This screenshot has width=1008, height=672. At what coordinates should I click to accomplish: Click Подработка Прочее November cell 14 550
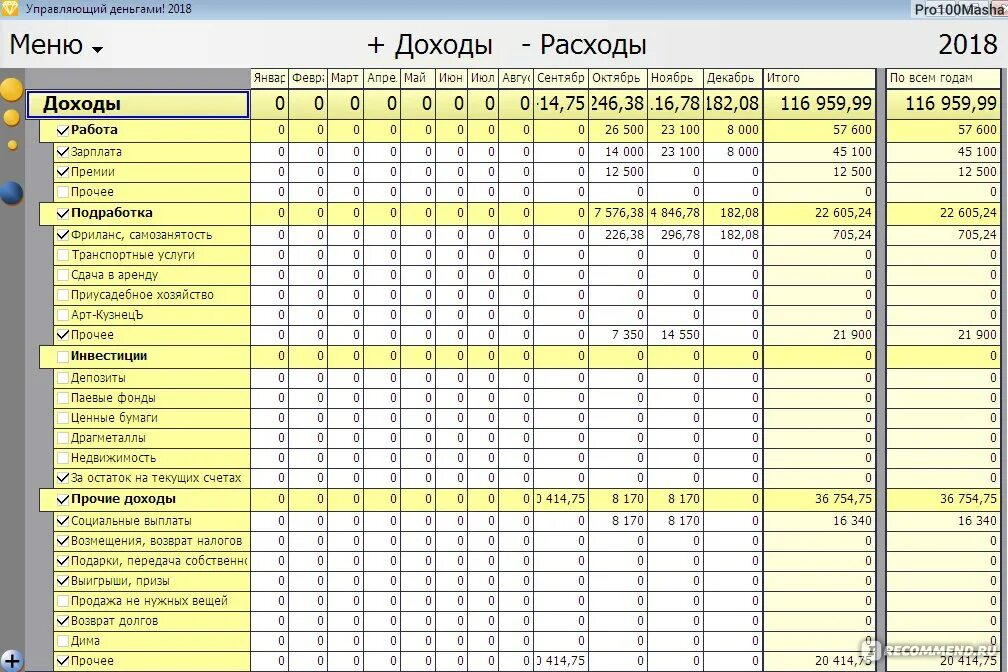tap(675, 334)
